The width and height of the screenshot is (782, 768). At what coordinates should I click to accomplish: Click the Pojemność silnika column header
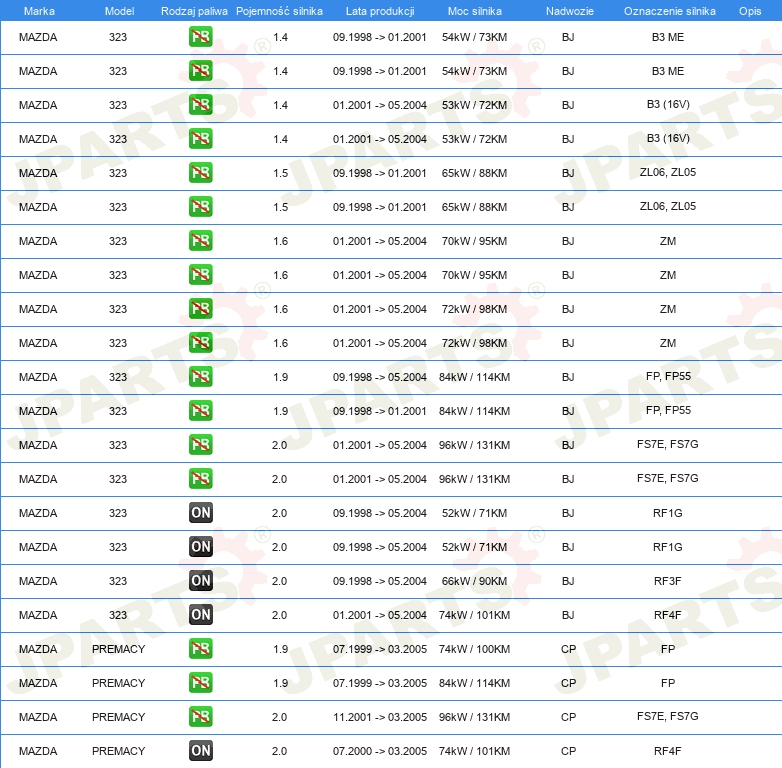point(279,11)
